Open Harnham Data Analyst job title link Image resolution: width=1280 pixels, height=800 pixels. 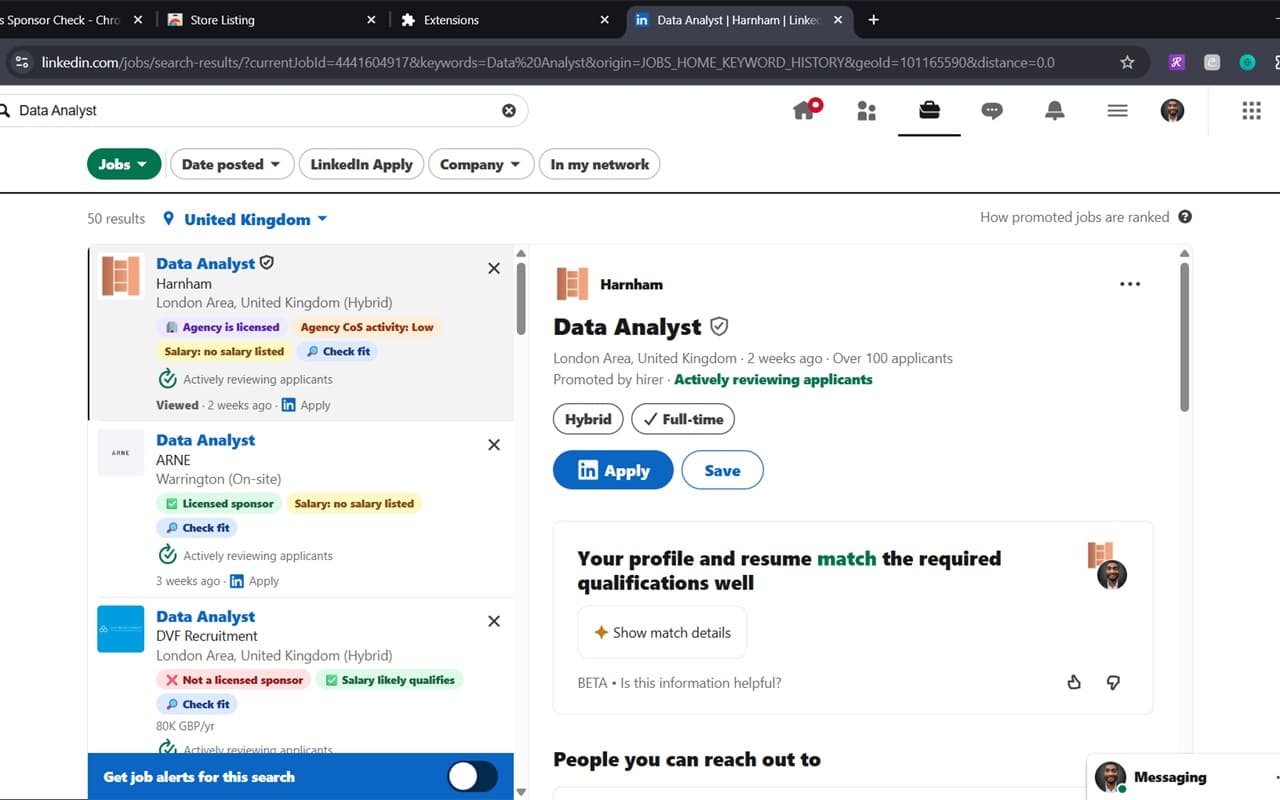pyautogui.click(x=206, y=263)
